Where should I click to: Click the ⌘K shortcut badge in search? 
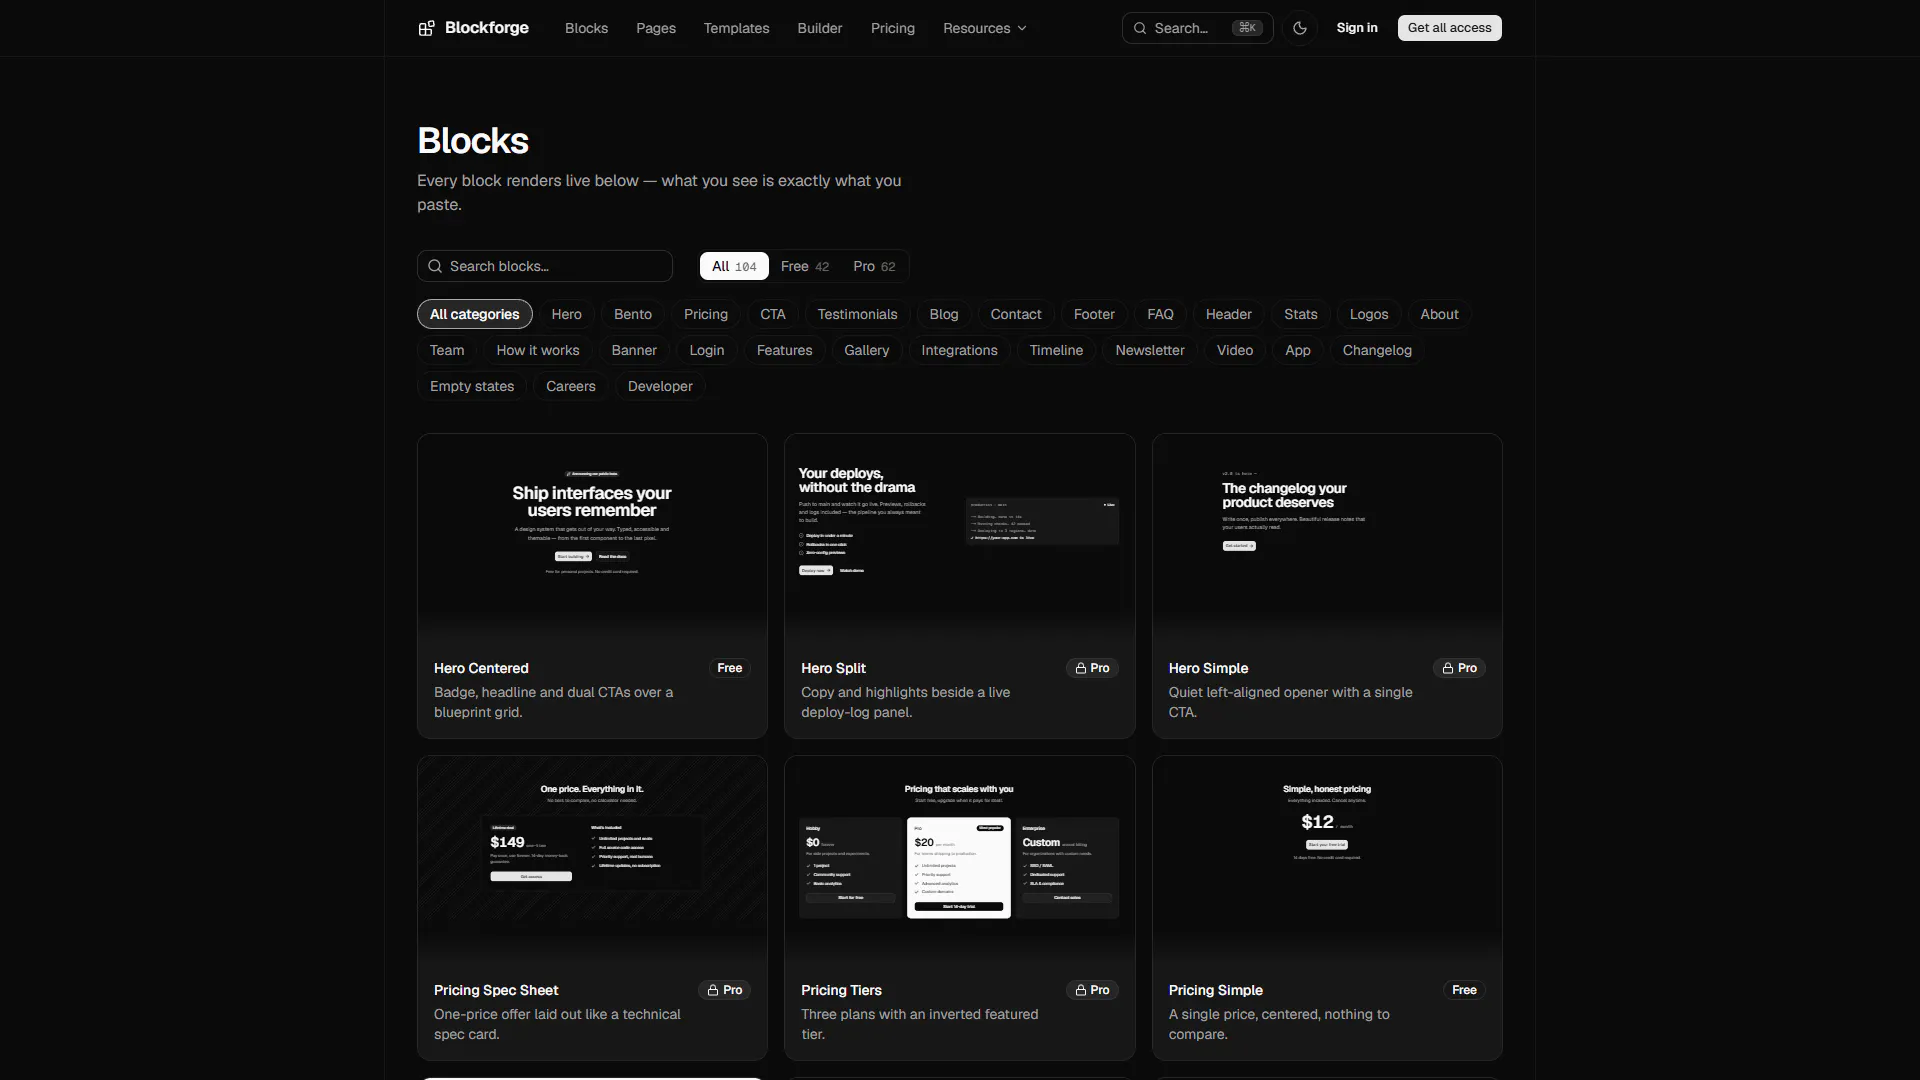click(x=1247, y=28)
